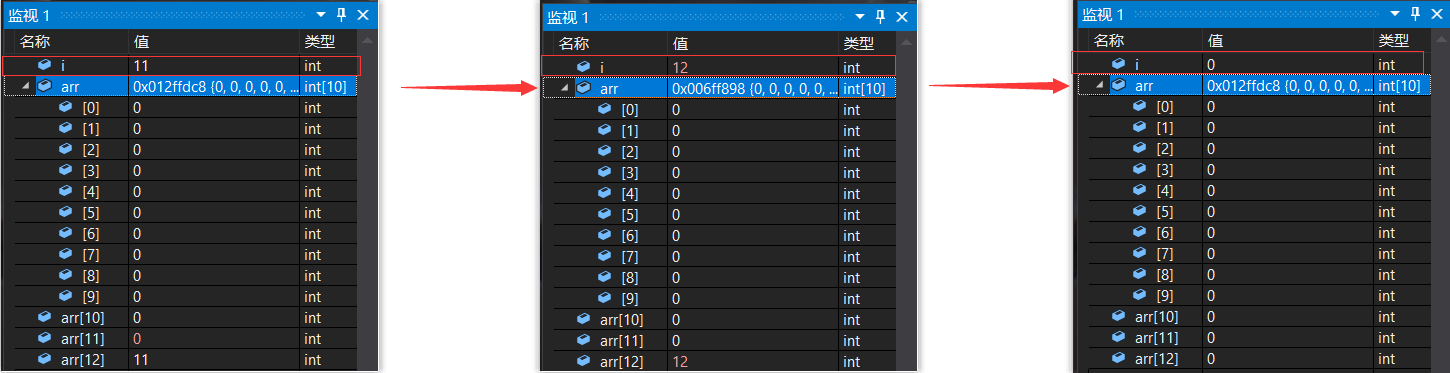
Task: Select int[10] type cell where i is 12
Action: 865,89
